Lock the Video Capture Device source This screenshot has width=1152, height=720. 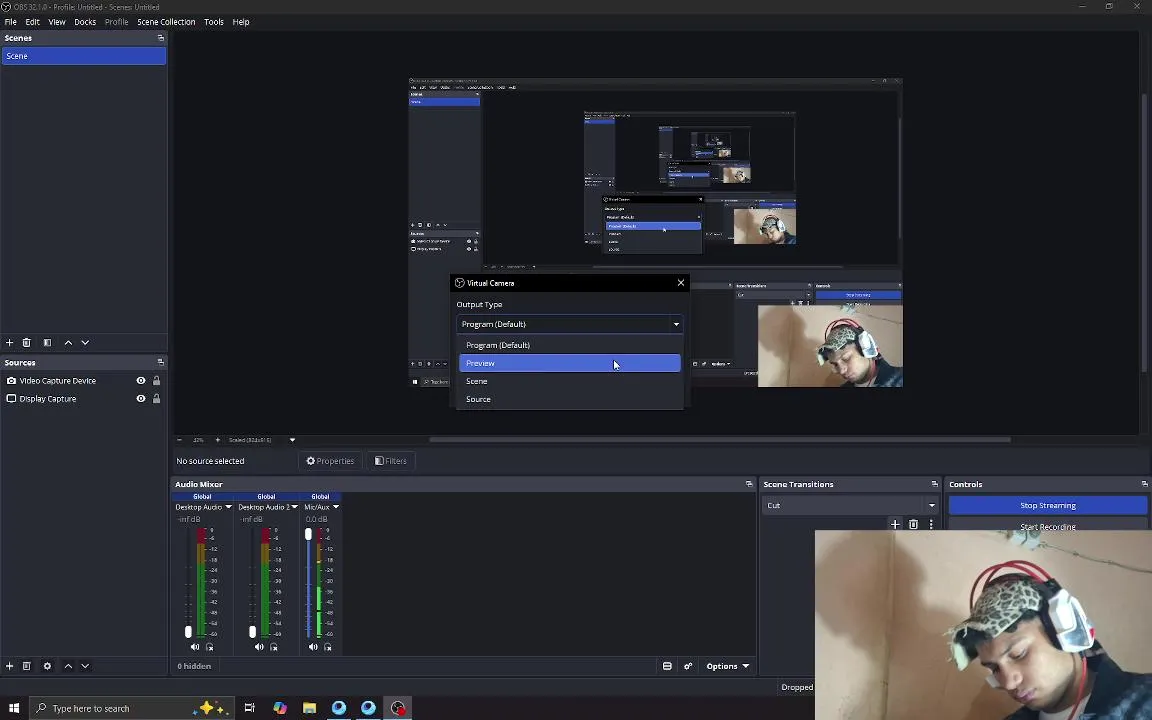156,381
